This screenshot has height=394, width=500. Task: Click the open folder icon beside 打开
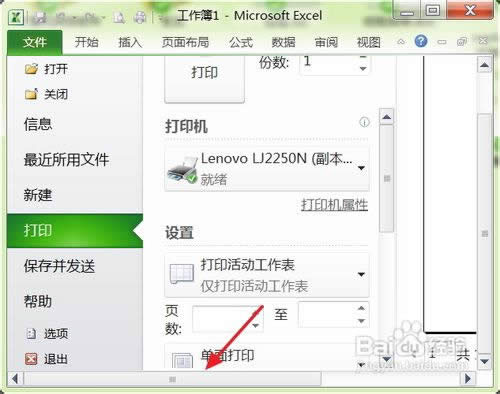pos(31,69)
